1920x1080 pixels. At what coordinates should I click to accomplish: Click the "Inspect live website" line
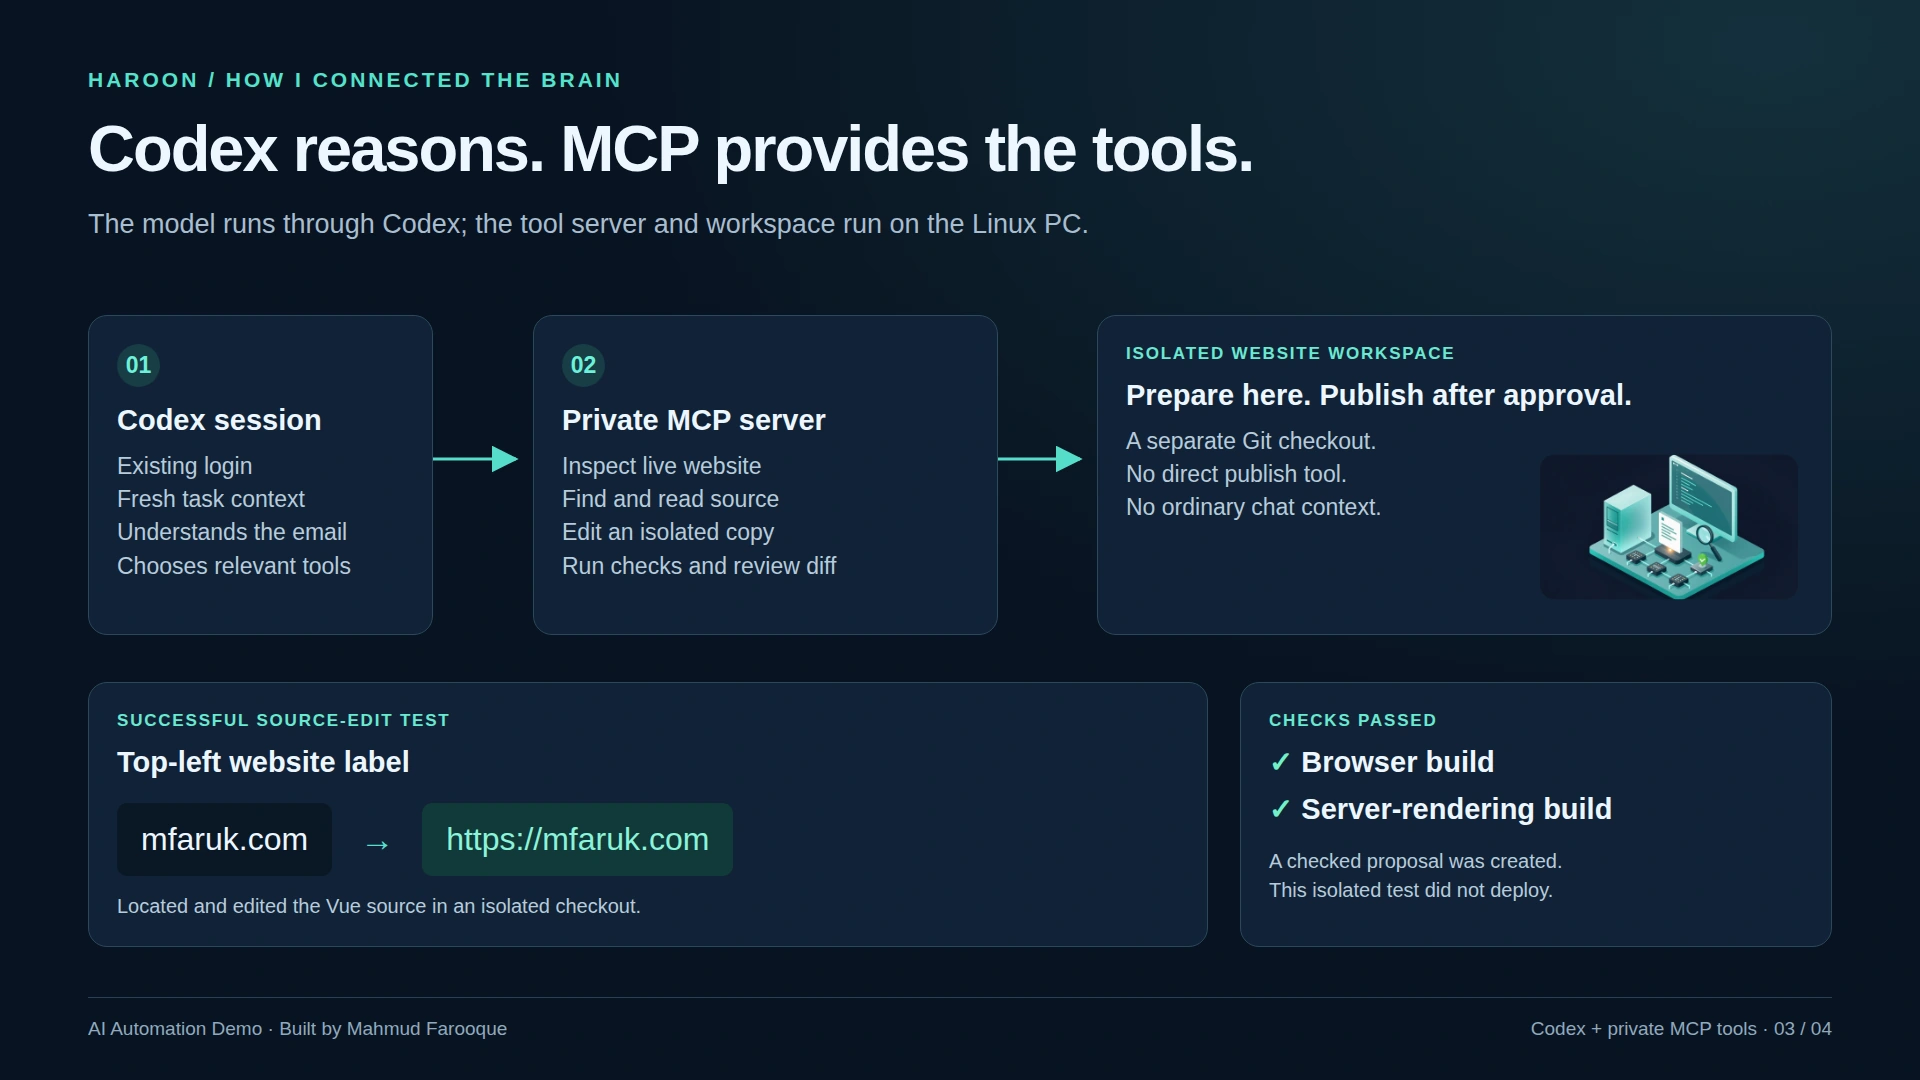(x=661, y=466)
